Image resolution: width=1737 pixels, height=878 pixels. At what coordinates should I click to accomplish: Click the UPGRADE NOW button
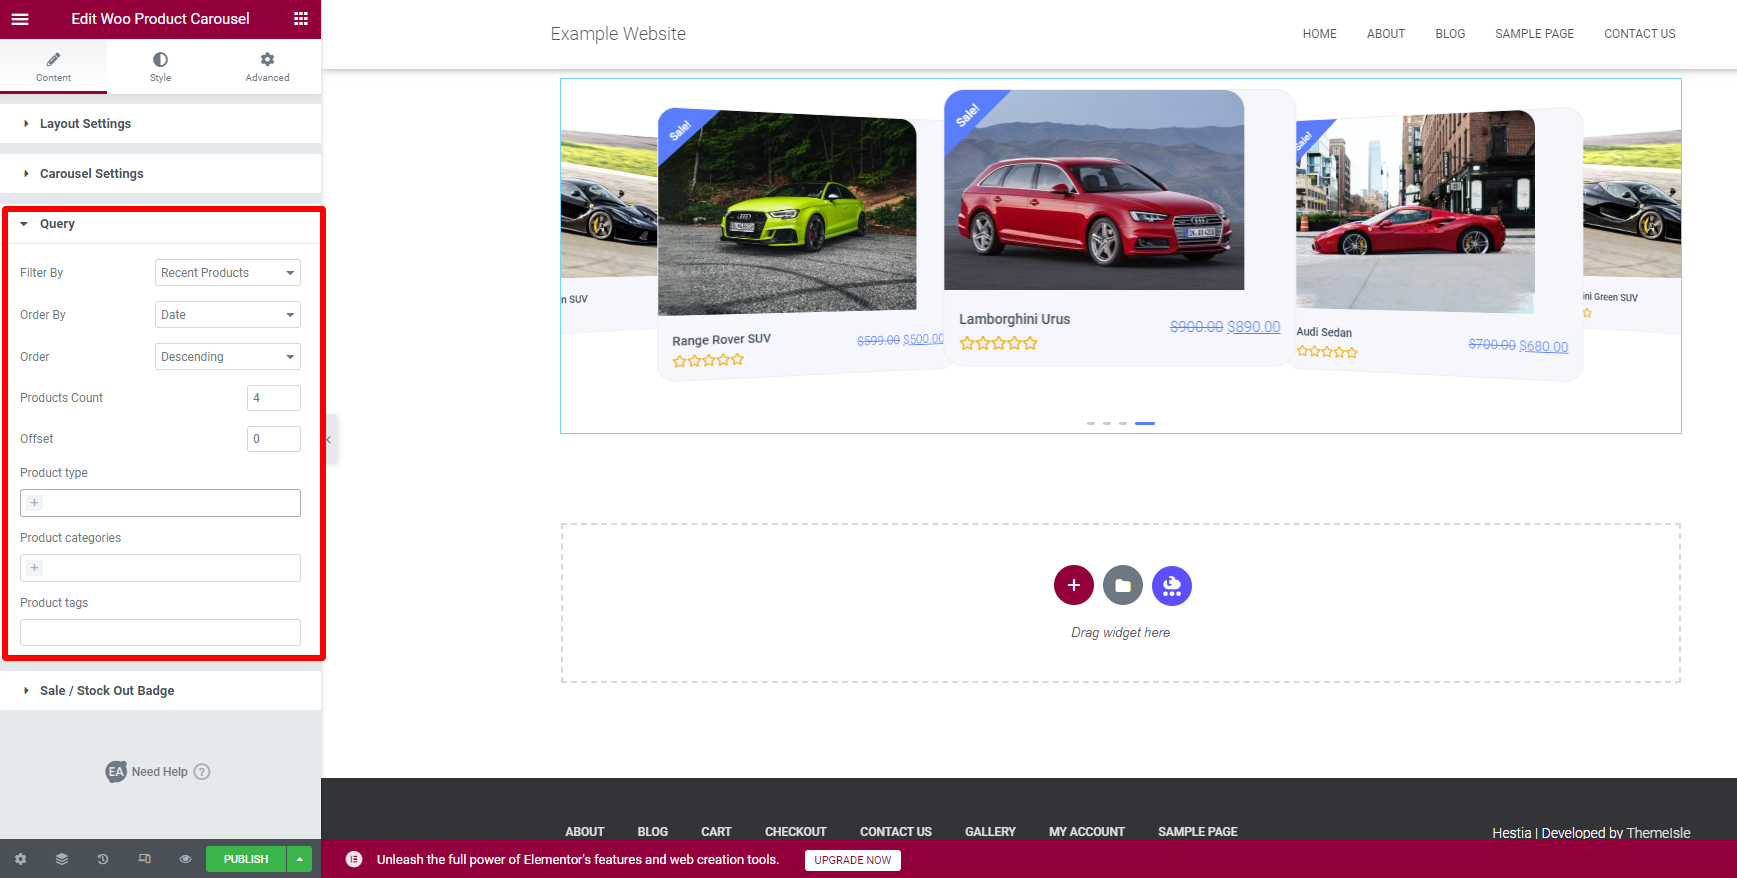point(852,860)
